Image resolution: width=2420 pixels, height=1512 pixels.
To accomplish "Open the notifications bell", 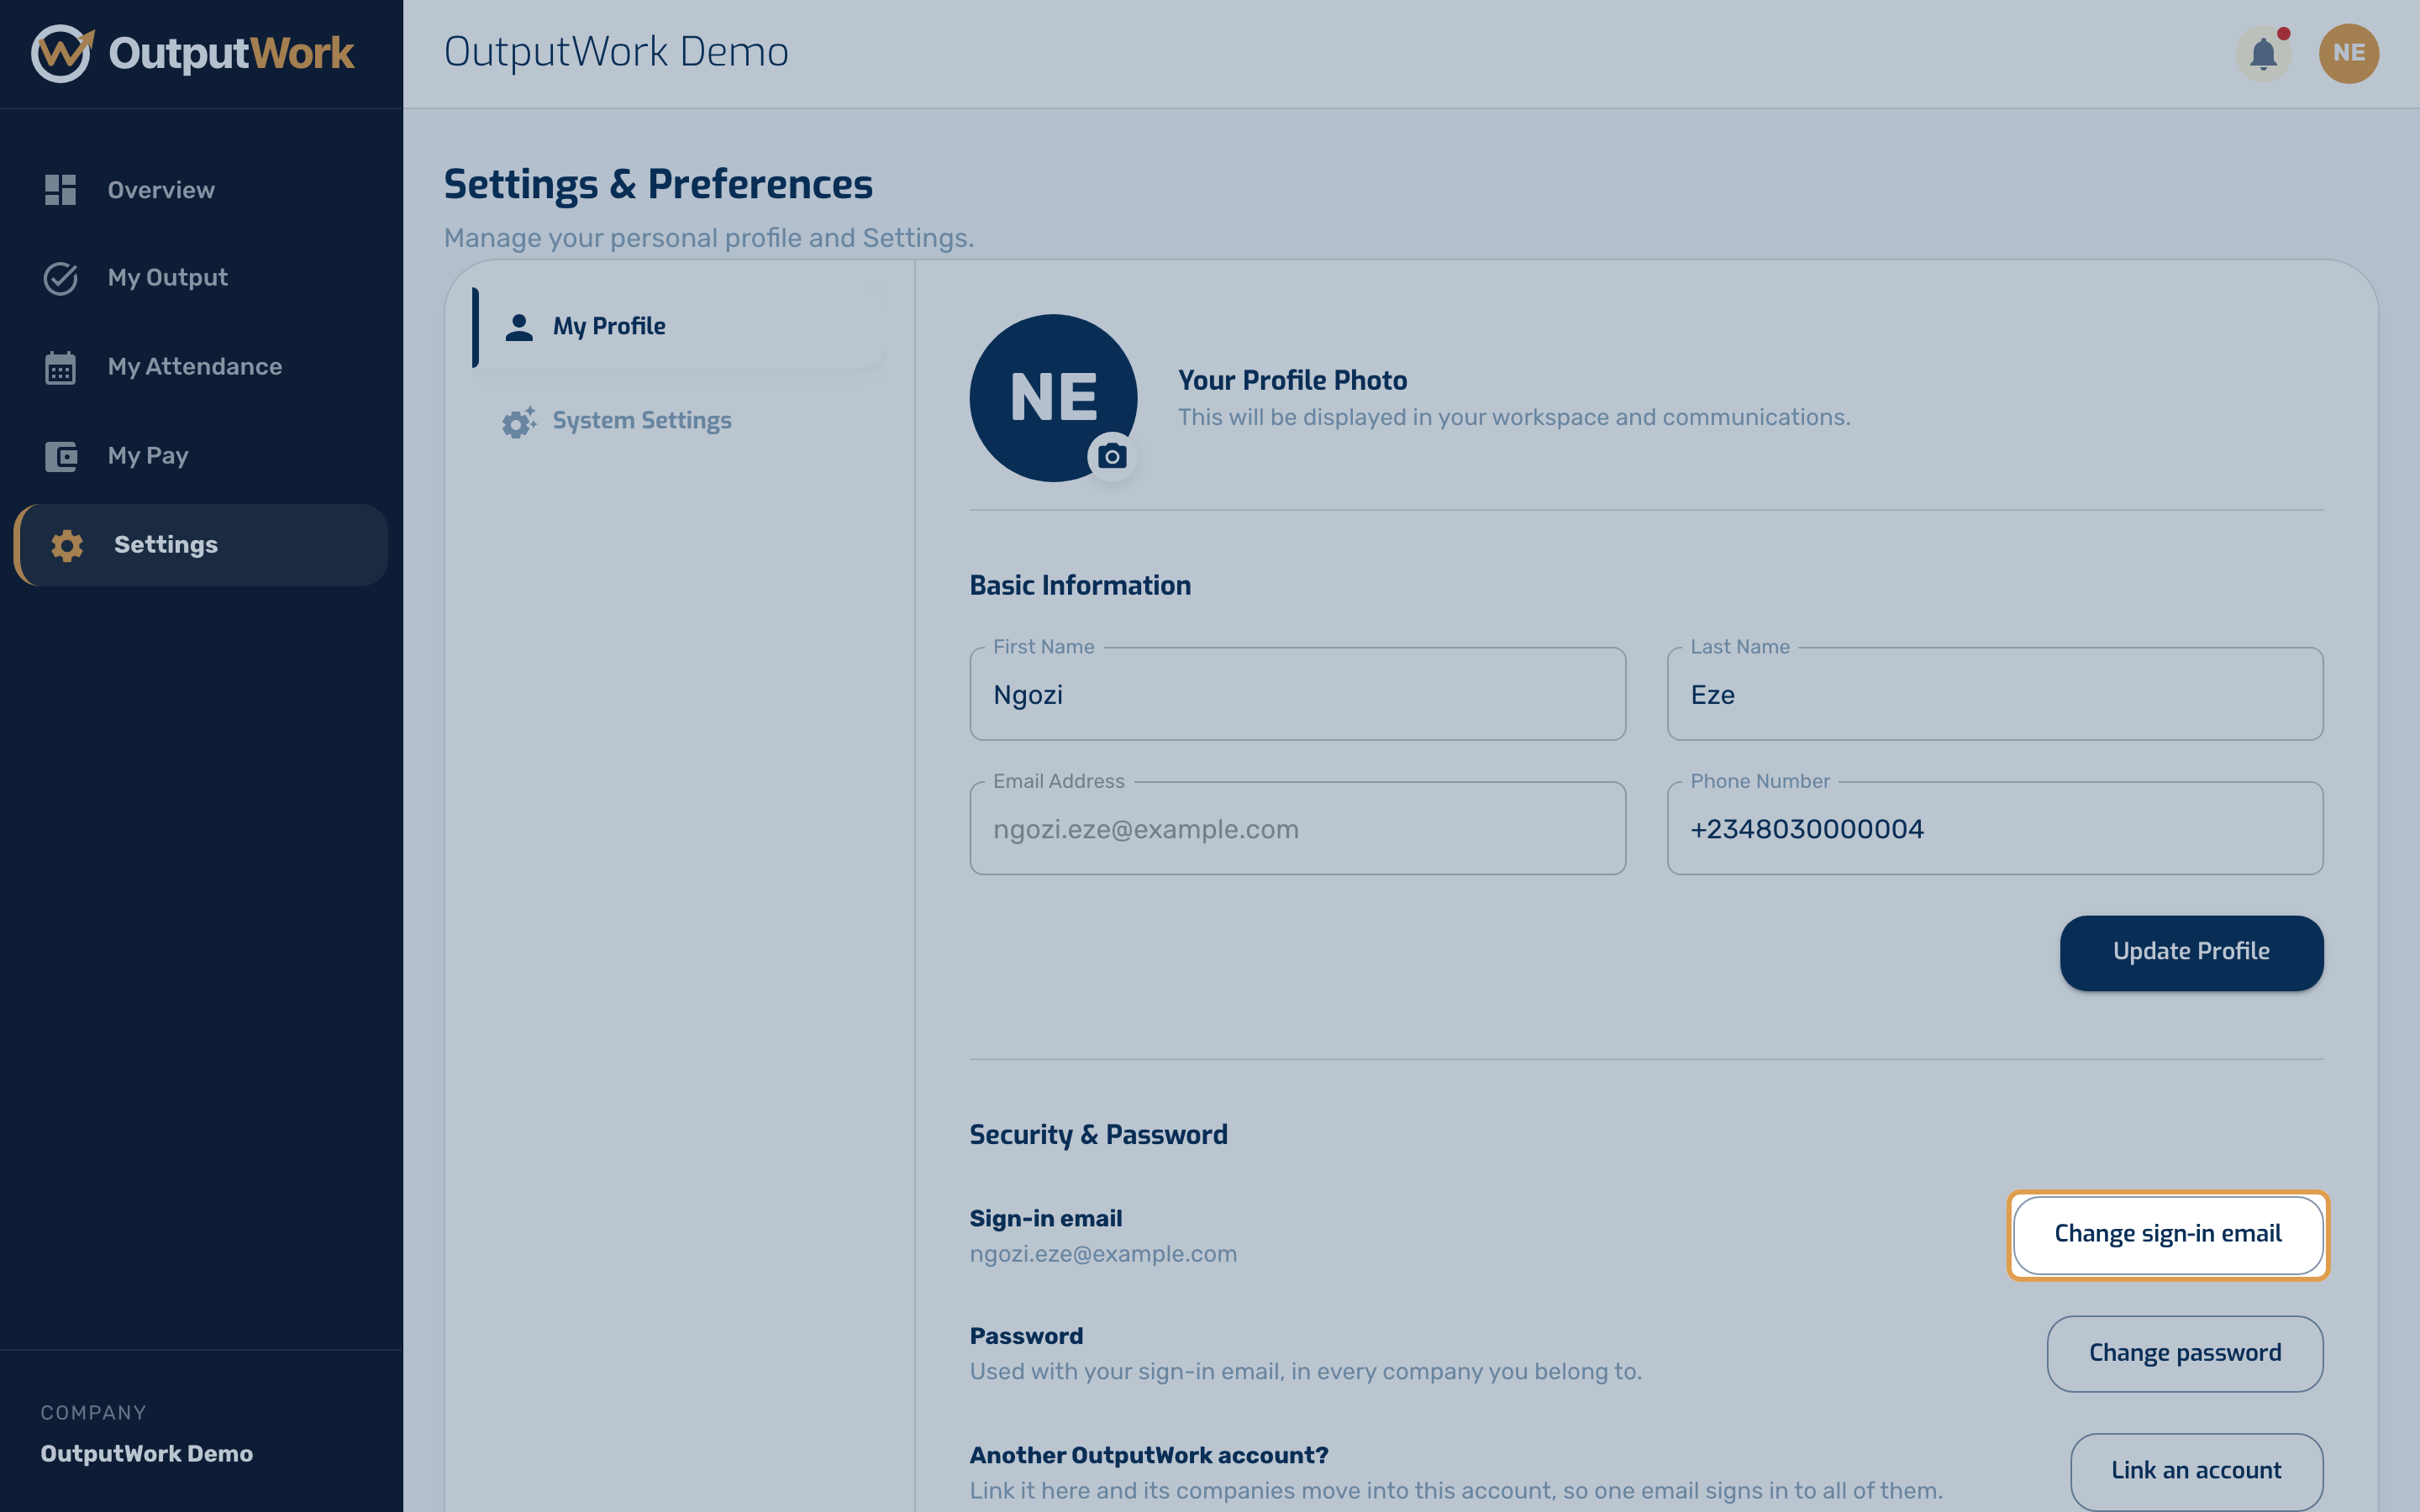I will pyautogui.click(x=2263, y=53).
